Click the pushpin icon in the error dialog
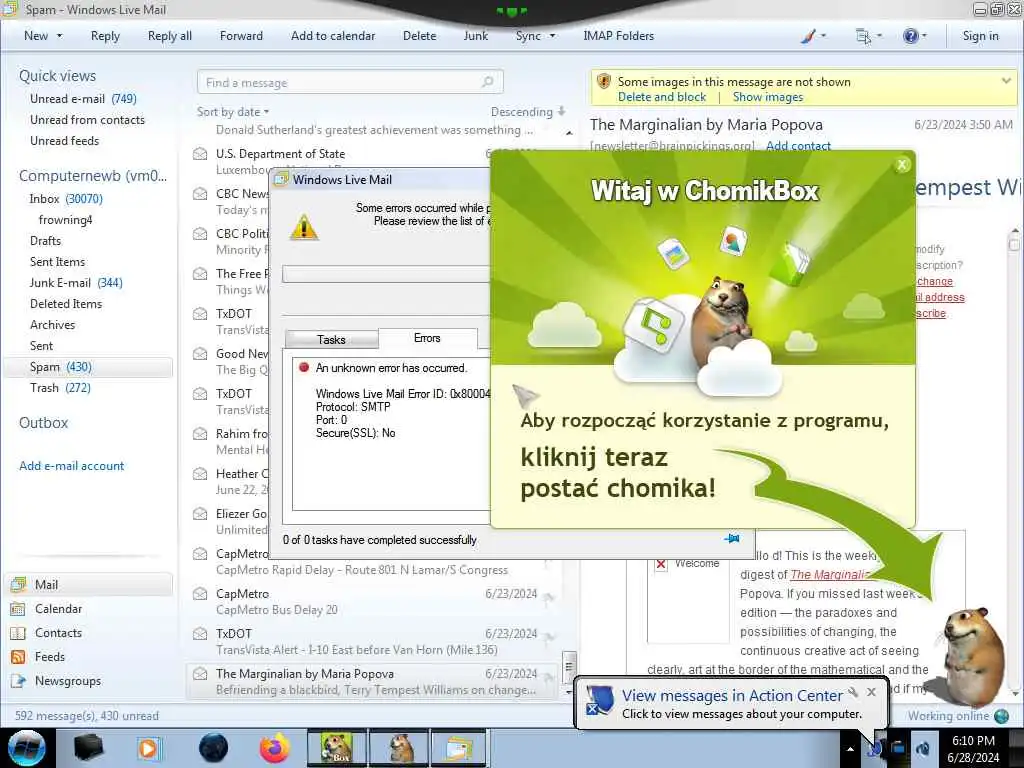The width and height of the screenshot is (1024, 768). click(x=732, y=539)
